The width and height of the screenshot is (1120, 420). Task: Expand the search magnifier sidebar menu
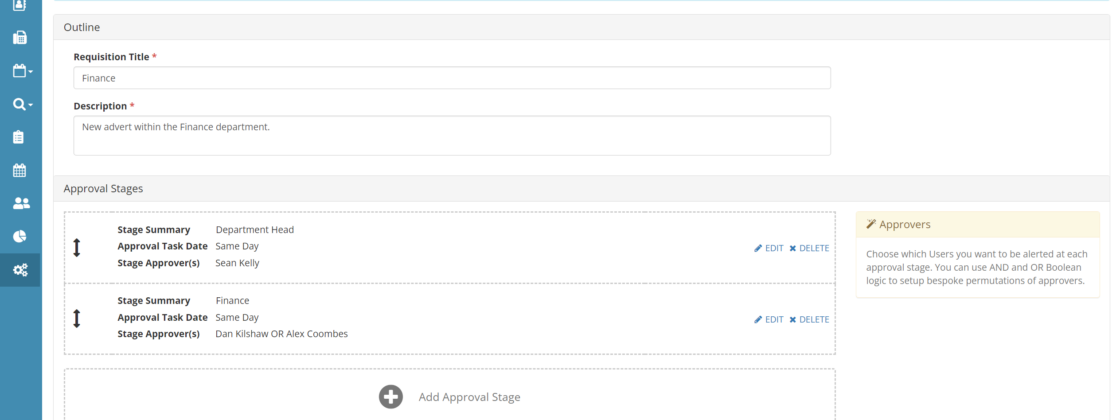point(21,104)
